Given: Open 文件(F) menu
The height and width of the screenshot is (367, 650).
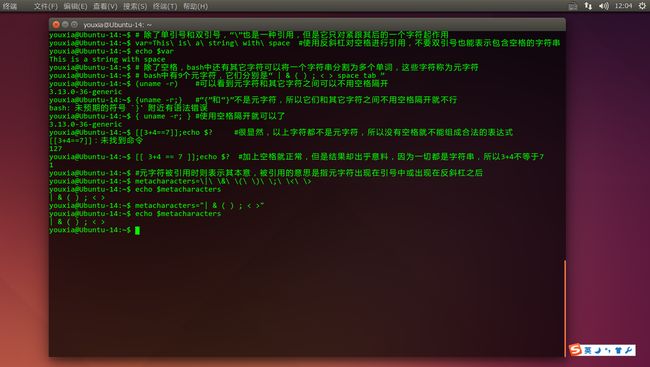Looking at the screenshot, I should coord(46,6).
